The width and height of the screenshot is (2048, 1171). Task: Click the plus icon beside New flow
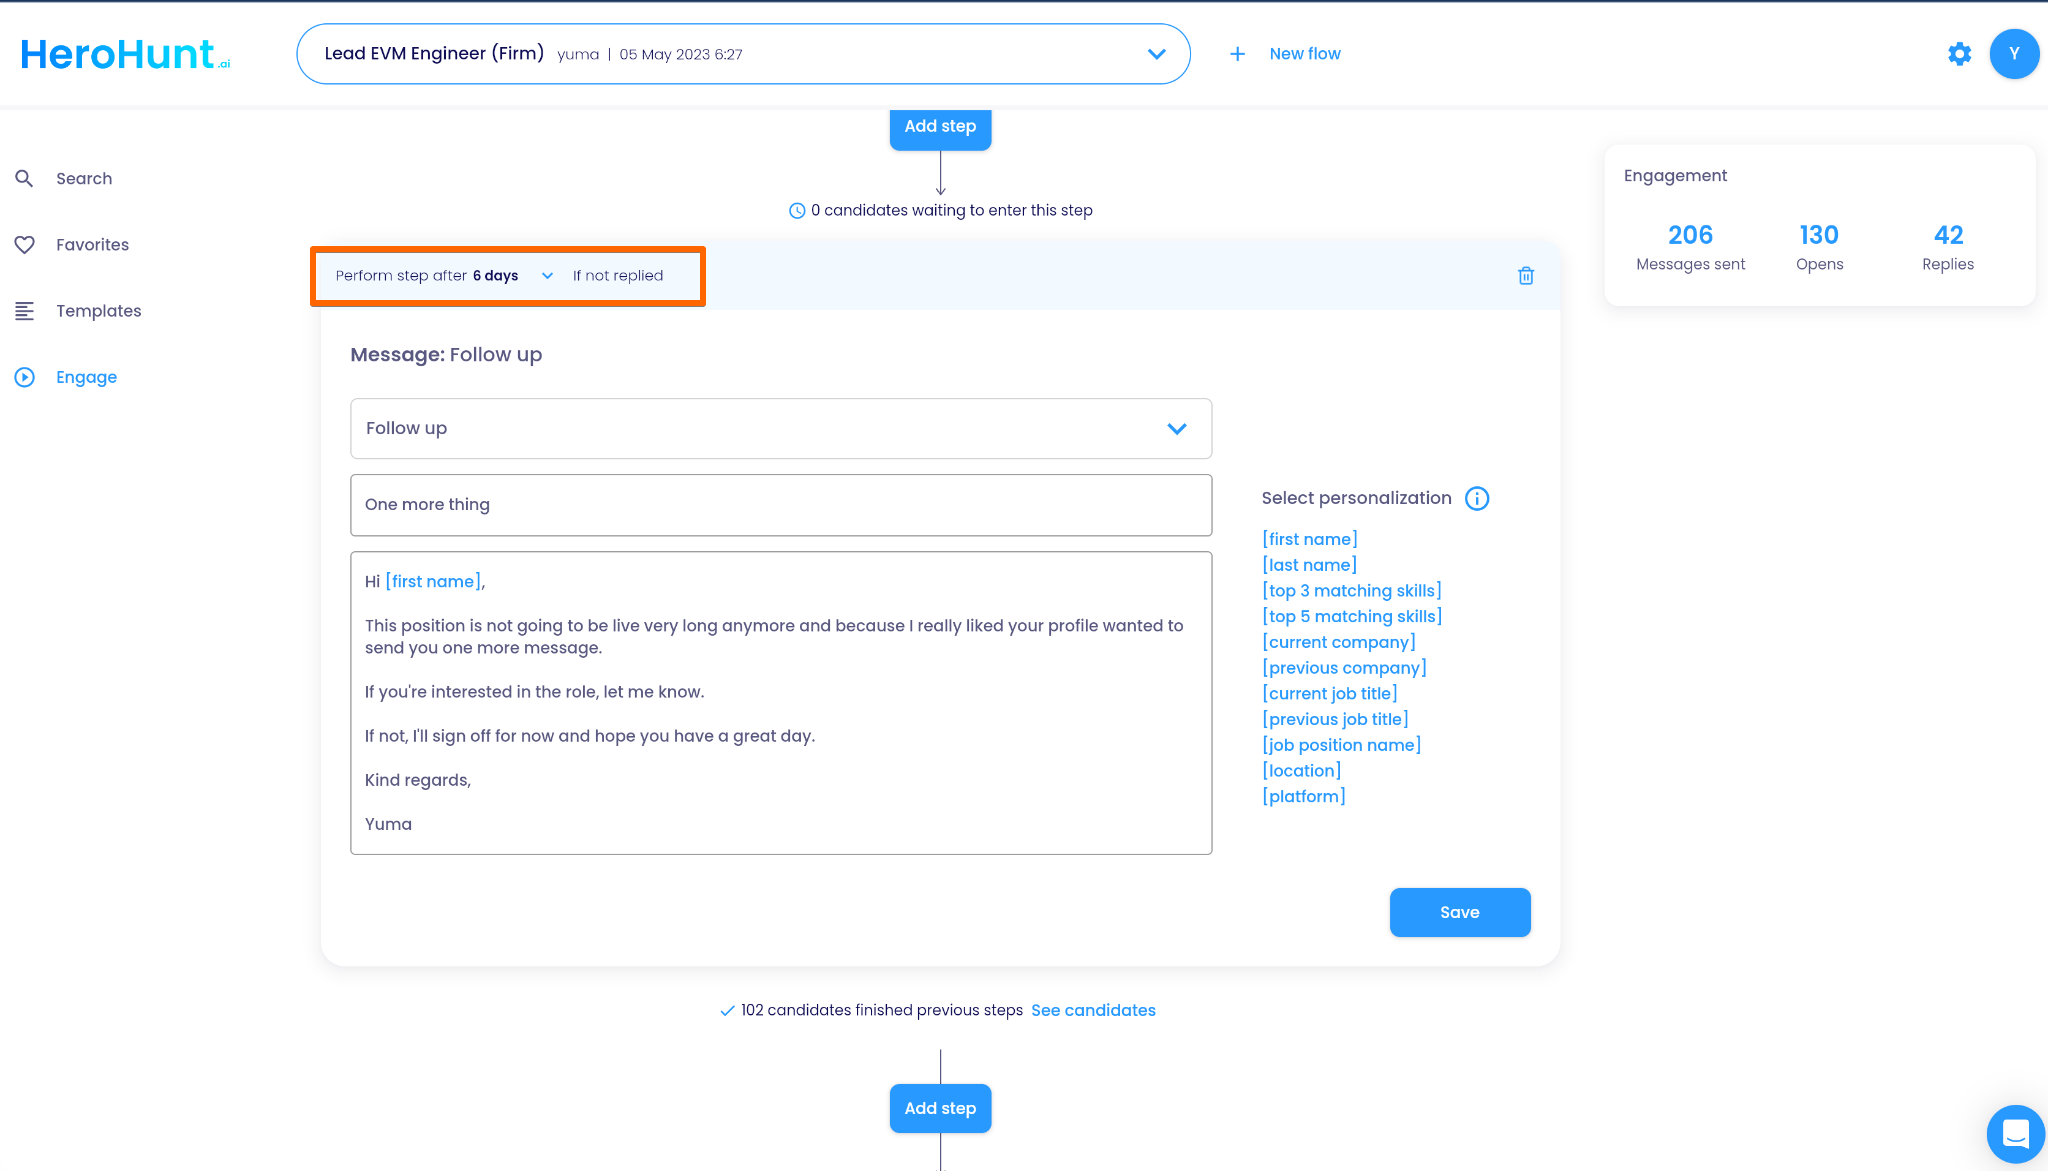click(1237, 54)
